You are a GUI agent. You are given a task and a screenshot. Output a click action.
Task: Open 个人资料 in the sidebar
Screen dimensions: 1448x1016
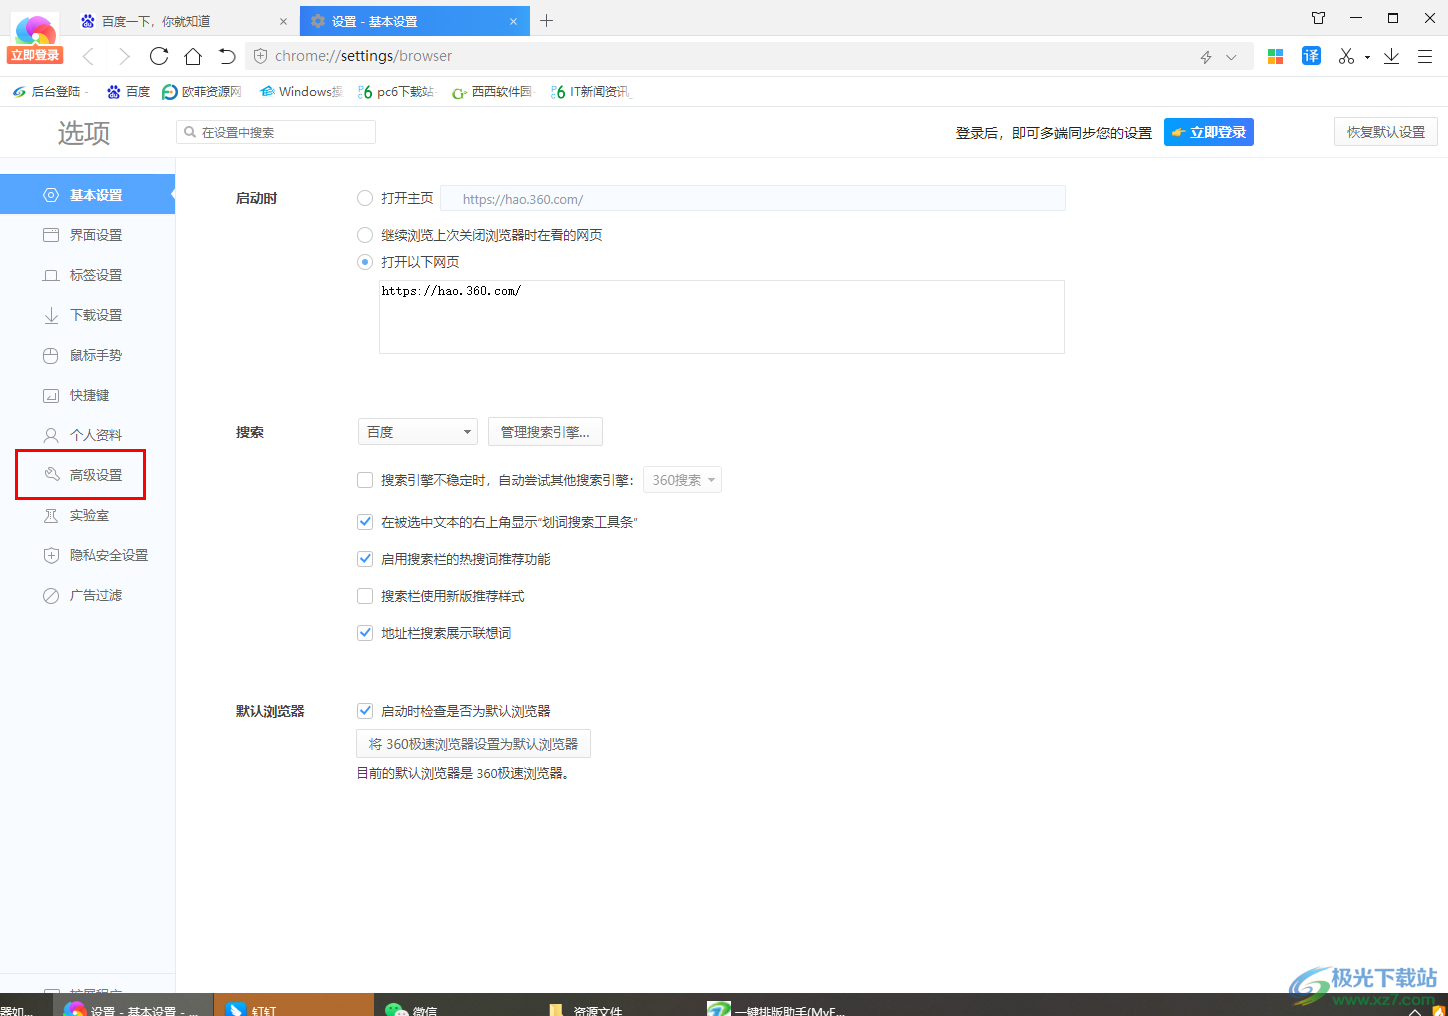[x=87, y=435]
